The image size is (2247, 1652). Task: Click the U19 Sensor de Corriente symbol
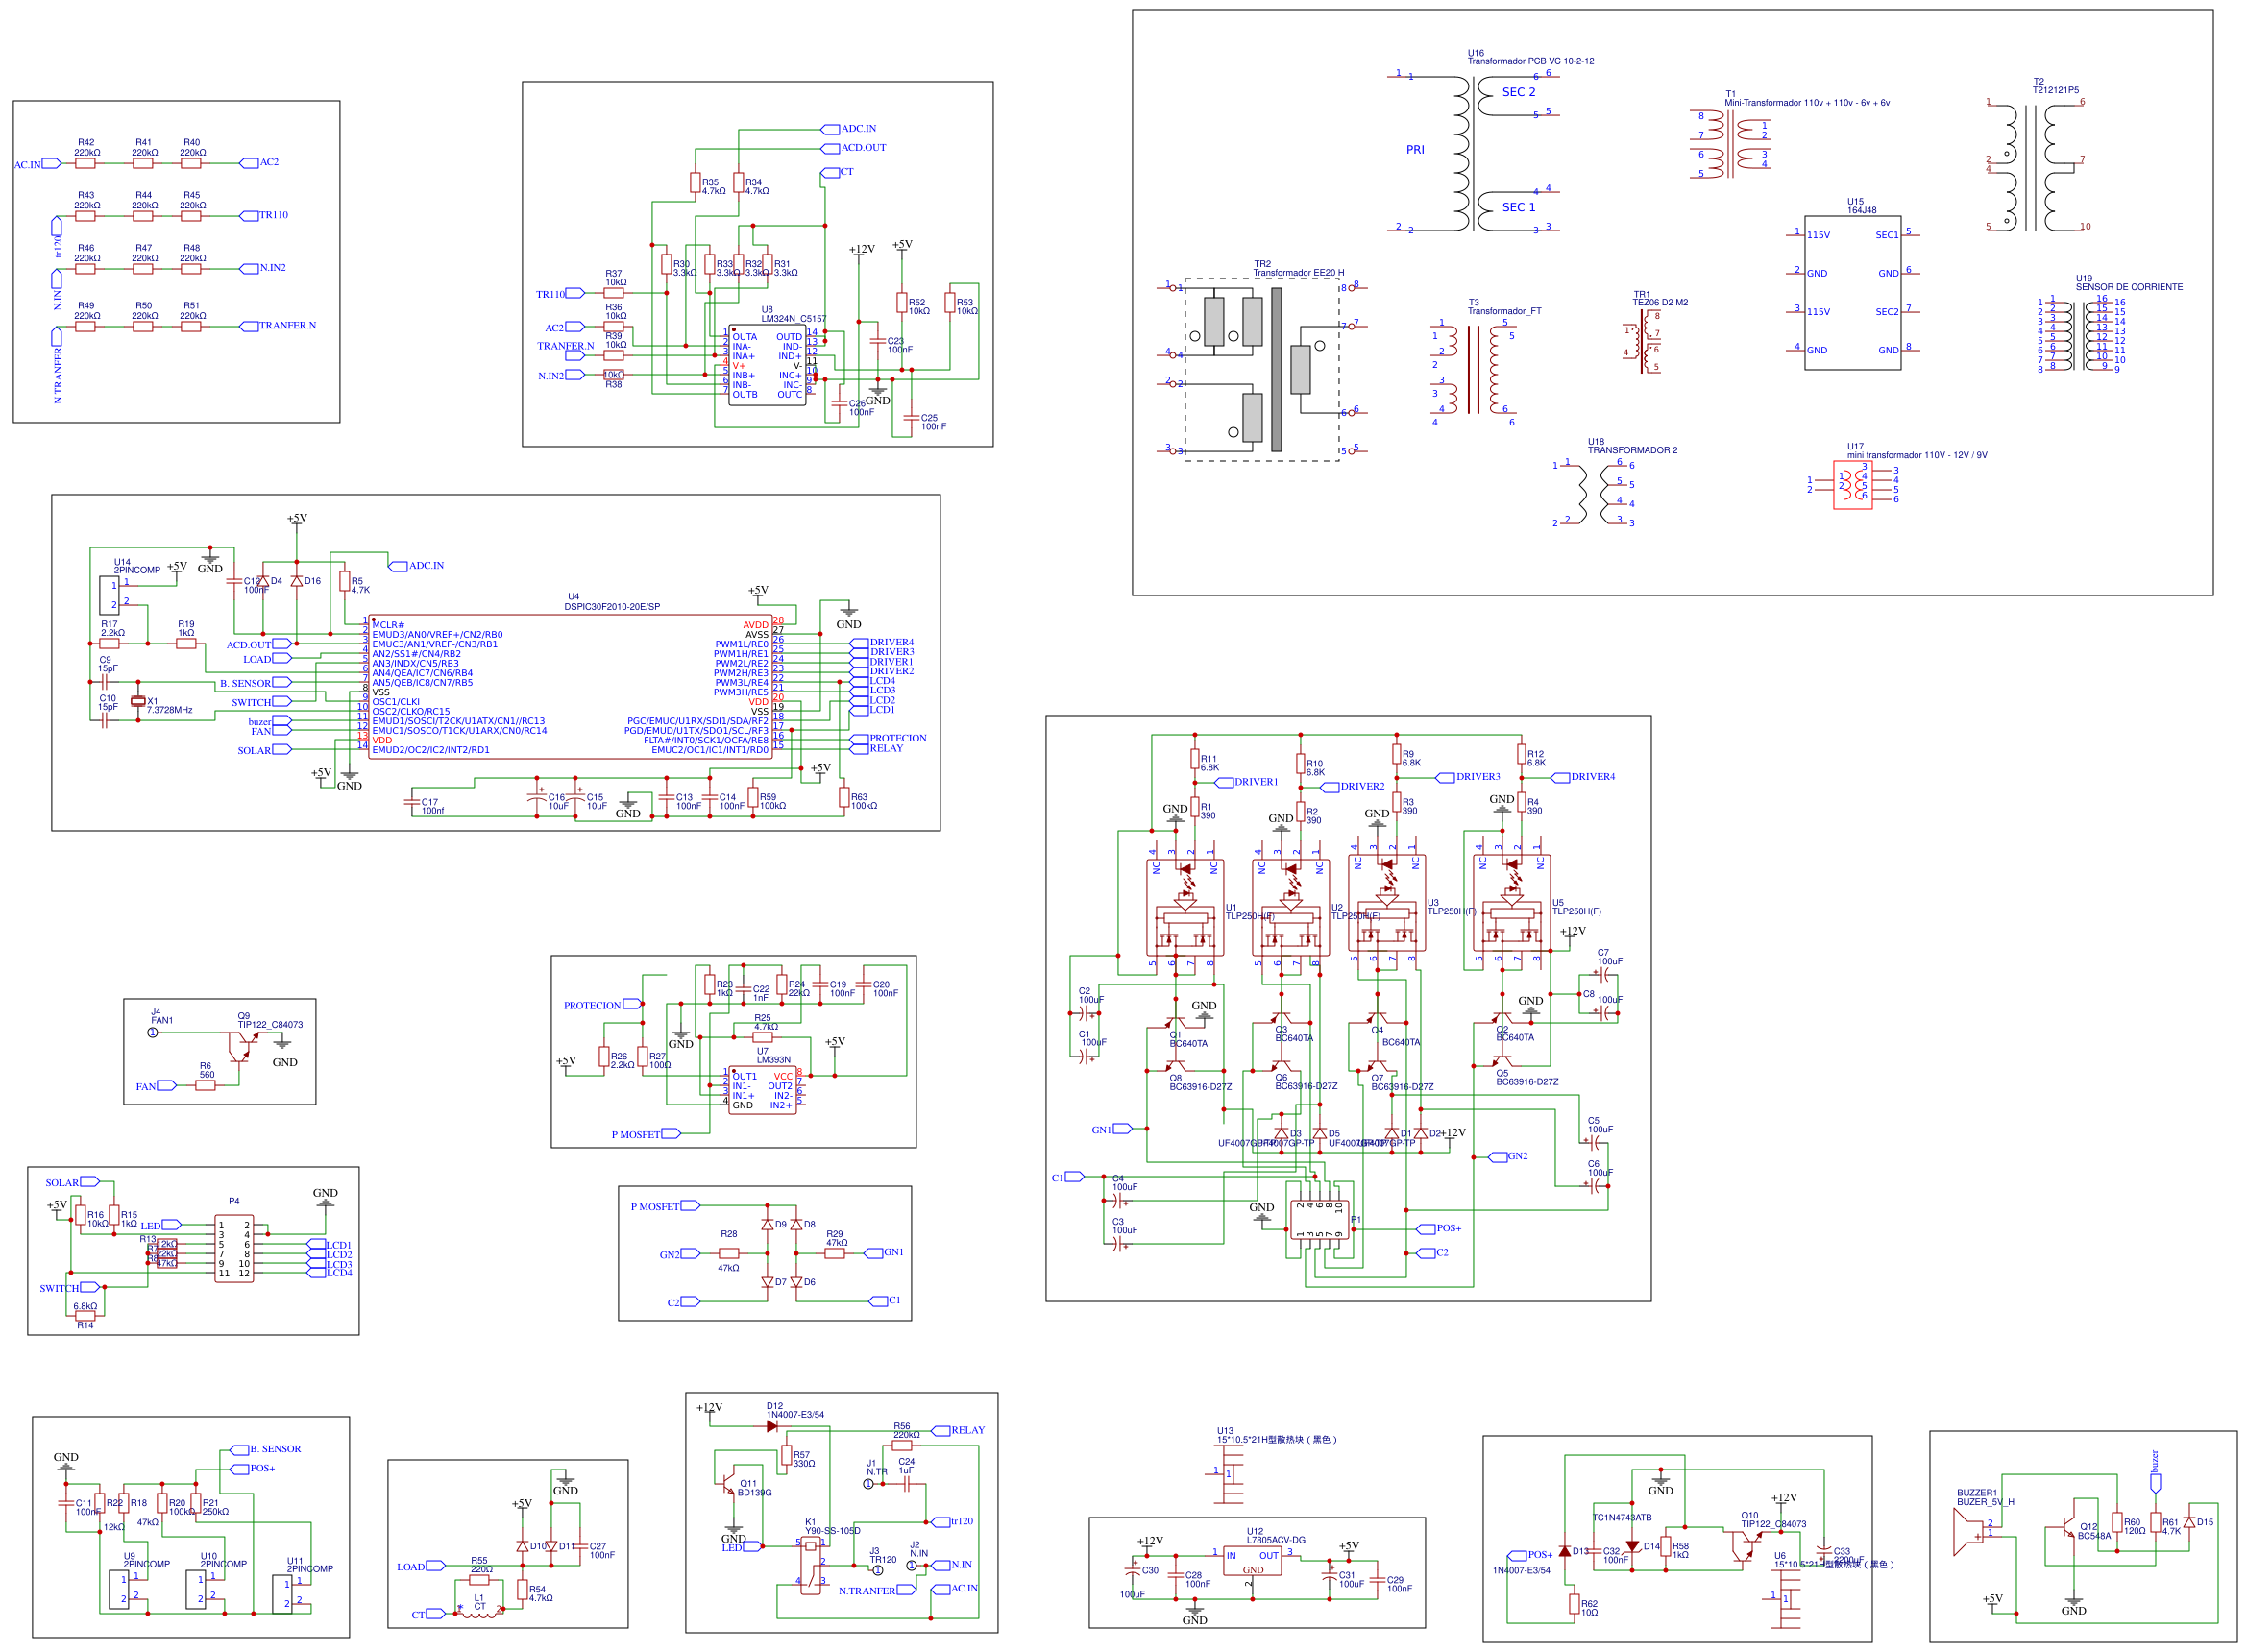[x=2076, y=335]
